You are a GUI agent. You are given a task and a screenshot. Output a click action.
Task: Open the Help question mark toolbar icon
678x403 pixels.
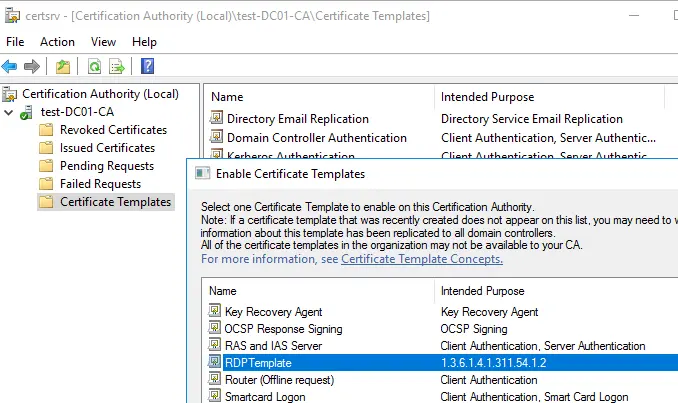point(147,66)
